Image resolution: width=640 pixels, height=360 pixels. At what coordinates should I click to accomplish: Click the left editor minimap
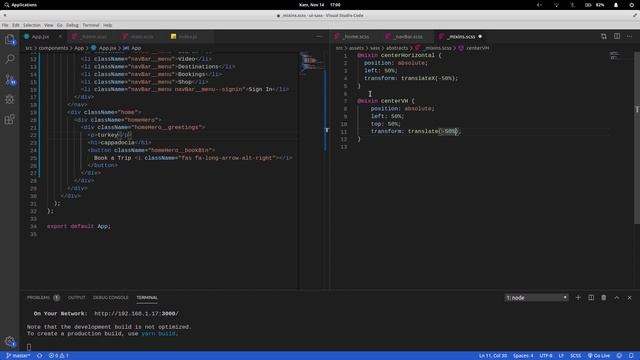[311, 63]
